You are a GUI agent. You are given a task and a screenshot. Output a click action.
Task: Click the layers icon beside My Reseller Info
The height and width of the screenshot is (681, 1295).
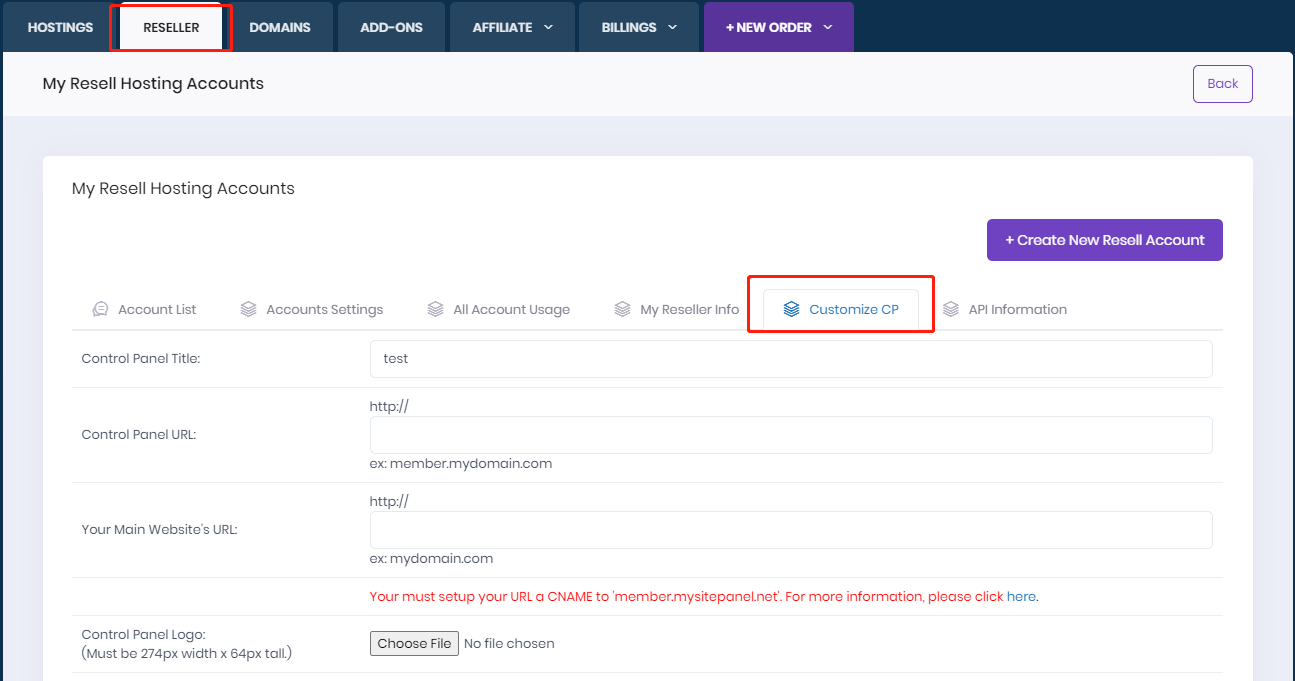622,310
